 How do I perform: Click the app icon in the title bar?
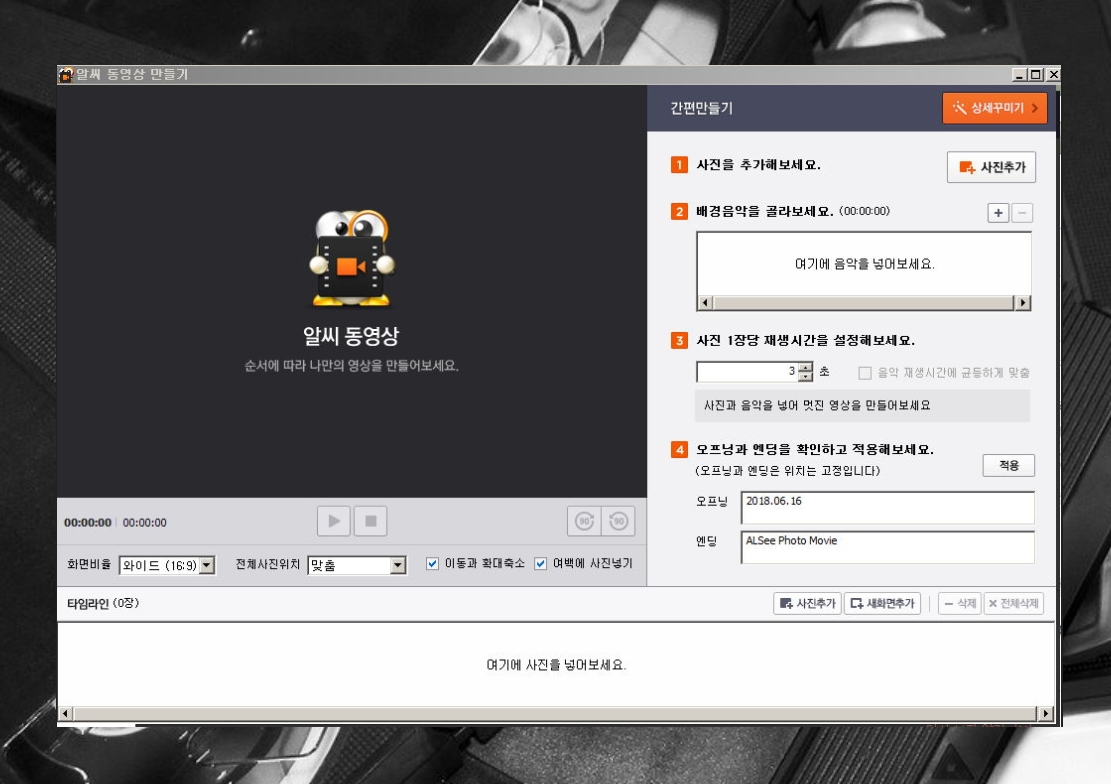66,74
